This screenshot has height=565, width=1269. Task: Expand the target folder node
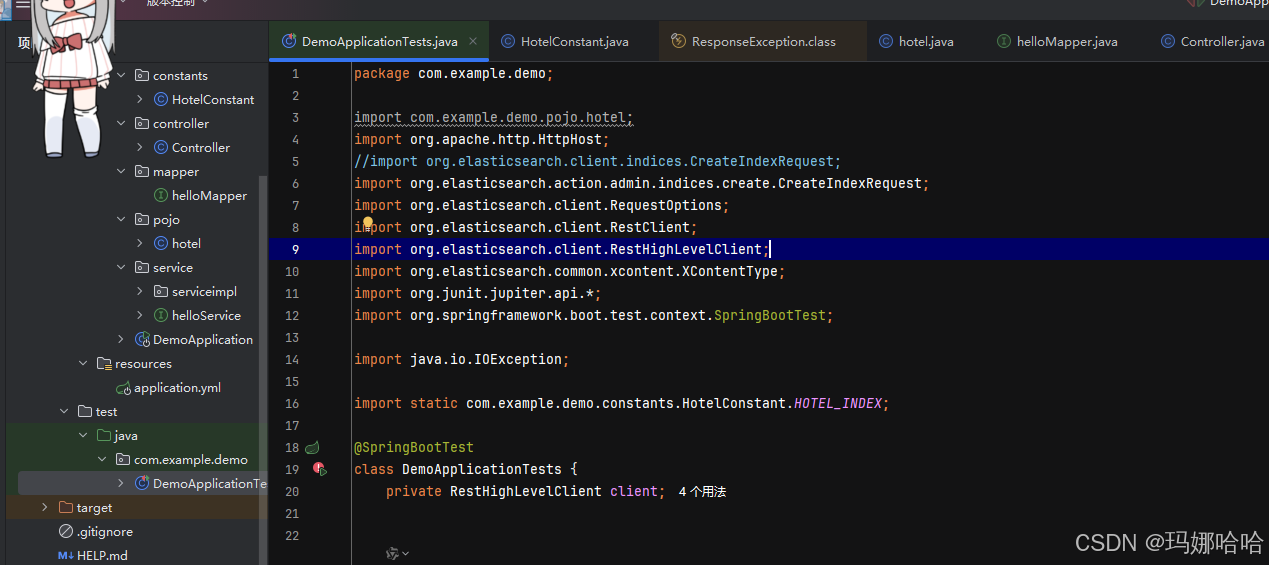(x=45, y=507)
